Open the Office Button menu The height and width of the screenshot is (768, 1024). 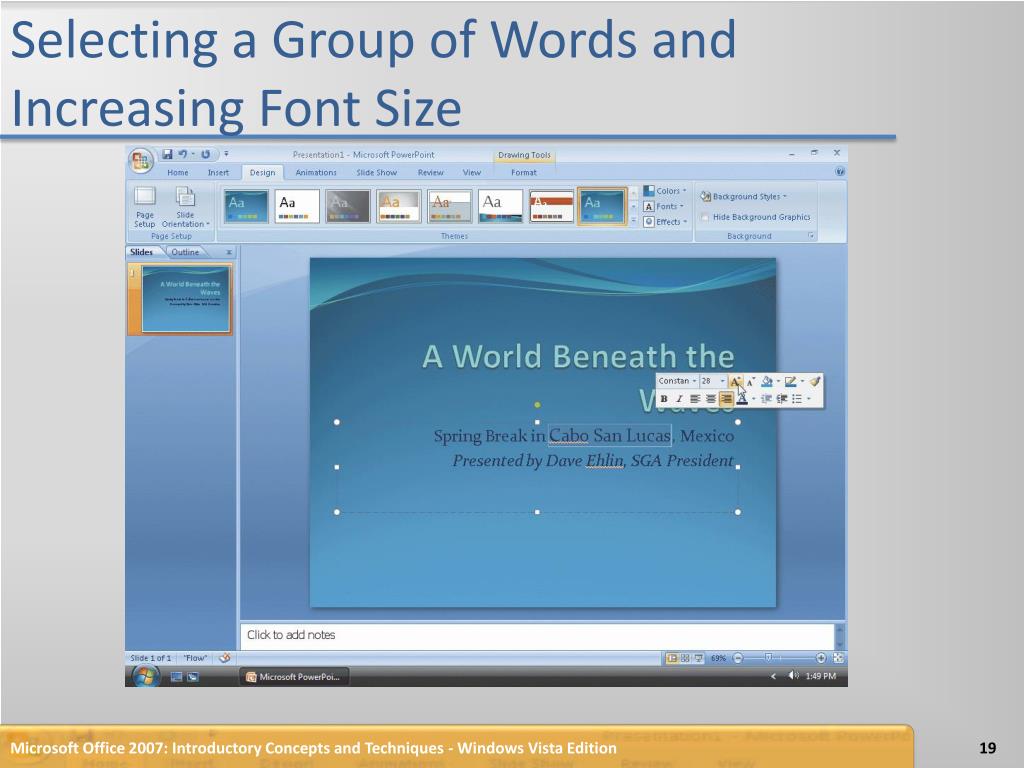pyautogui.click(x=140, y=160)
